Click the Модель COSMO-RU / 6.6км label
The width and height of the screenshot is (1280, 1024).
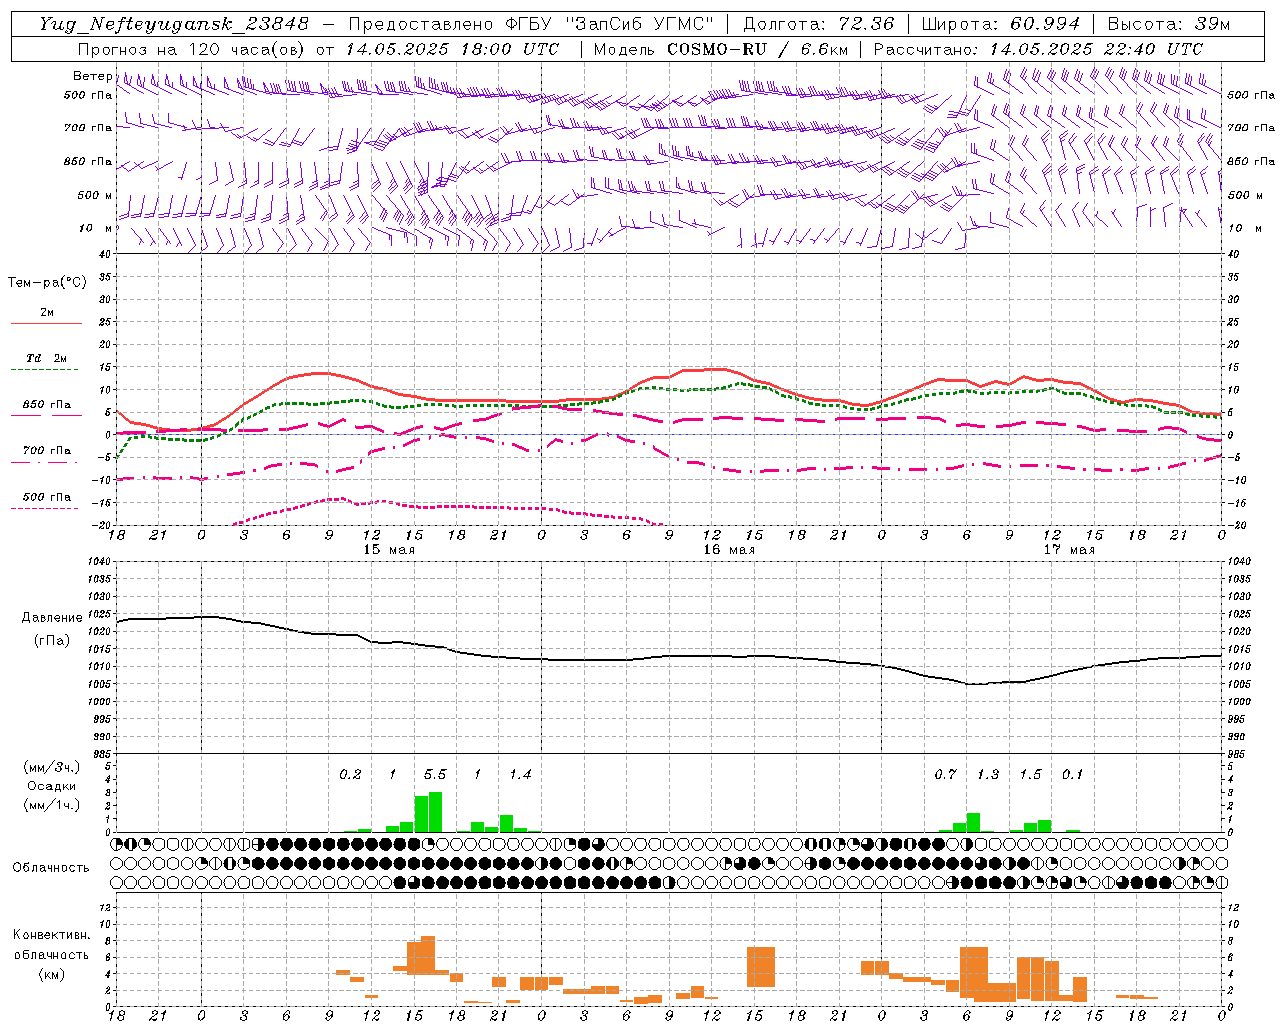tap(720, 49)
